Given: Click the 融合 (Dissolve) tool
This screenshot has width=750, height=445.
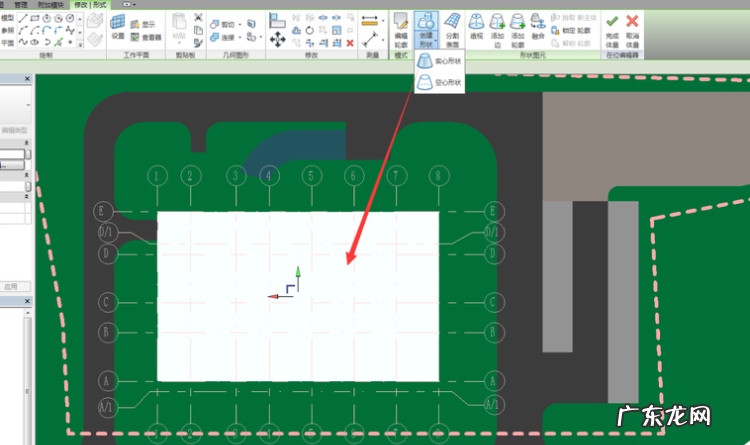Looking at the screenshot, I should pos(537,30).
